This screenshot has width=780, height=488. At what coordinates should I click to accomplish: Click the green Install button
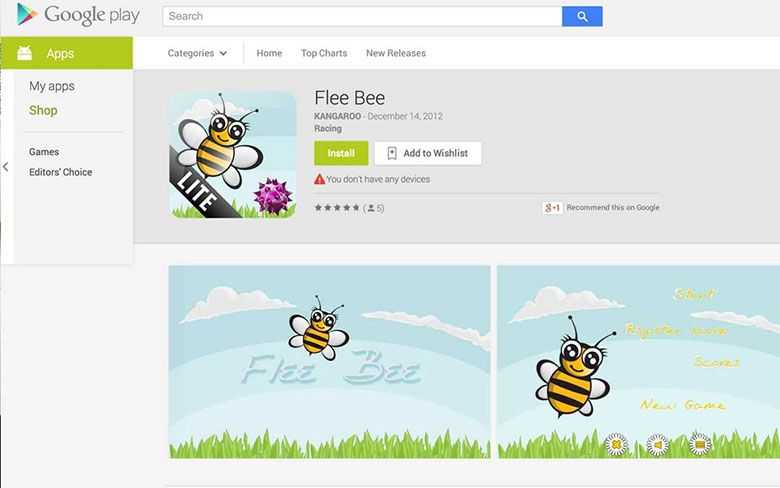341,153
